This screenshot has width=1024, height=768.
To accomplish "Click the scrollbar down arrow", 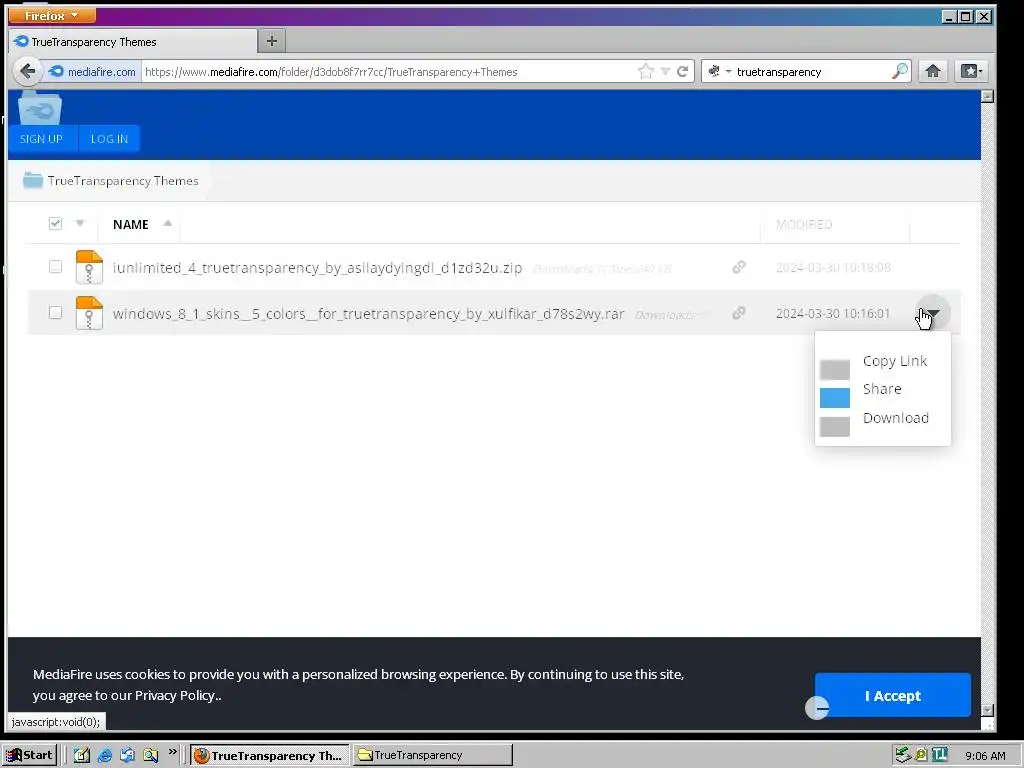I will (x=987, y=710).
